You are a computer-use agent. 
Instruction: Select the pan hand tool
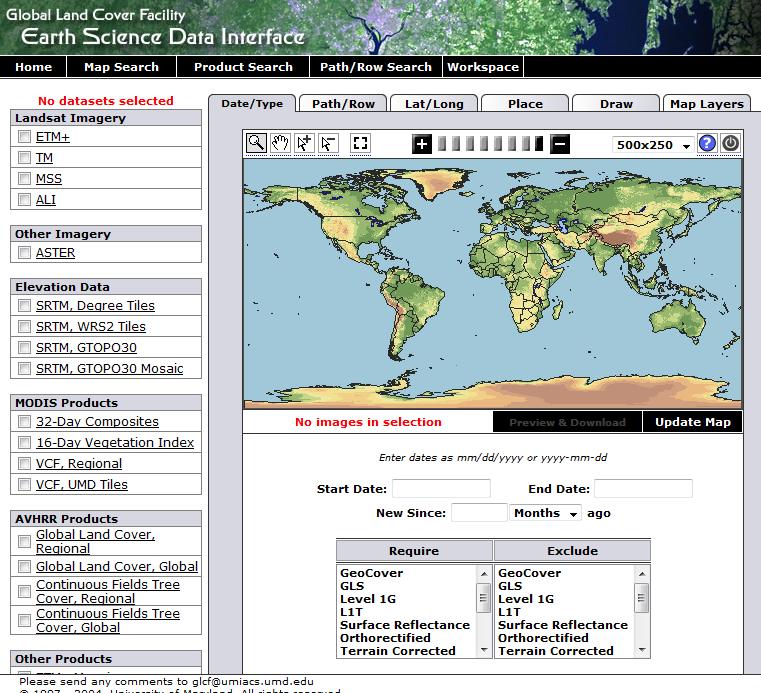coord(280,143)
